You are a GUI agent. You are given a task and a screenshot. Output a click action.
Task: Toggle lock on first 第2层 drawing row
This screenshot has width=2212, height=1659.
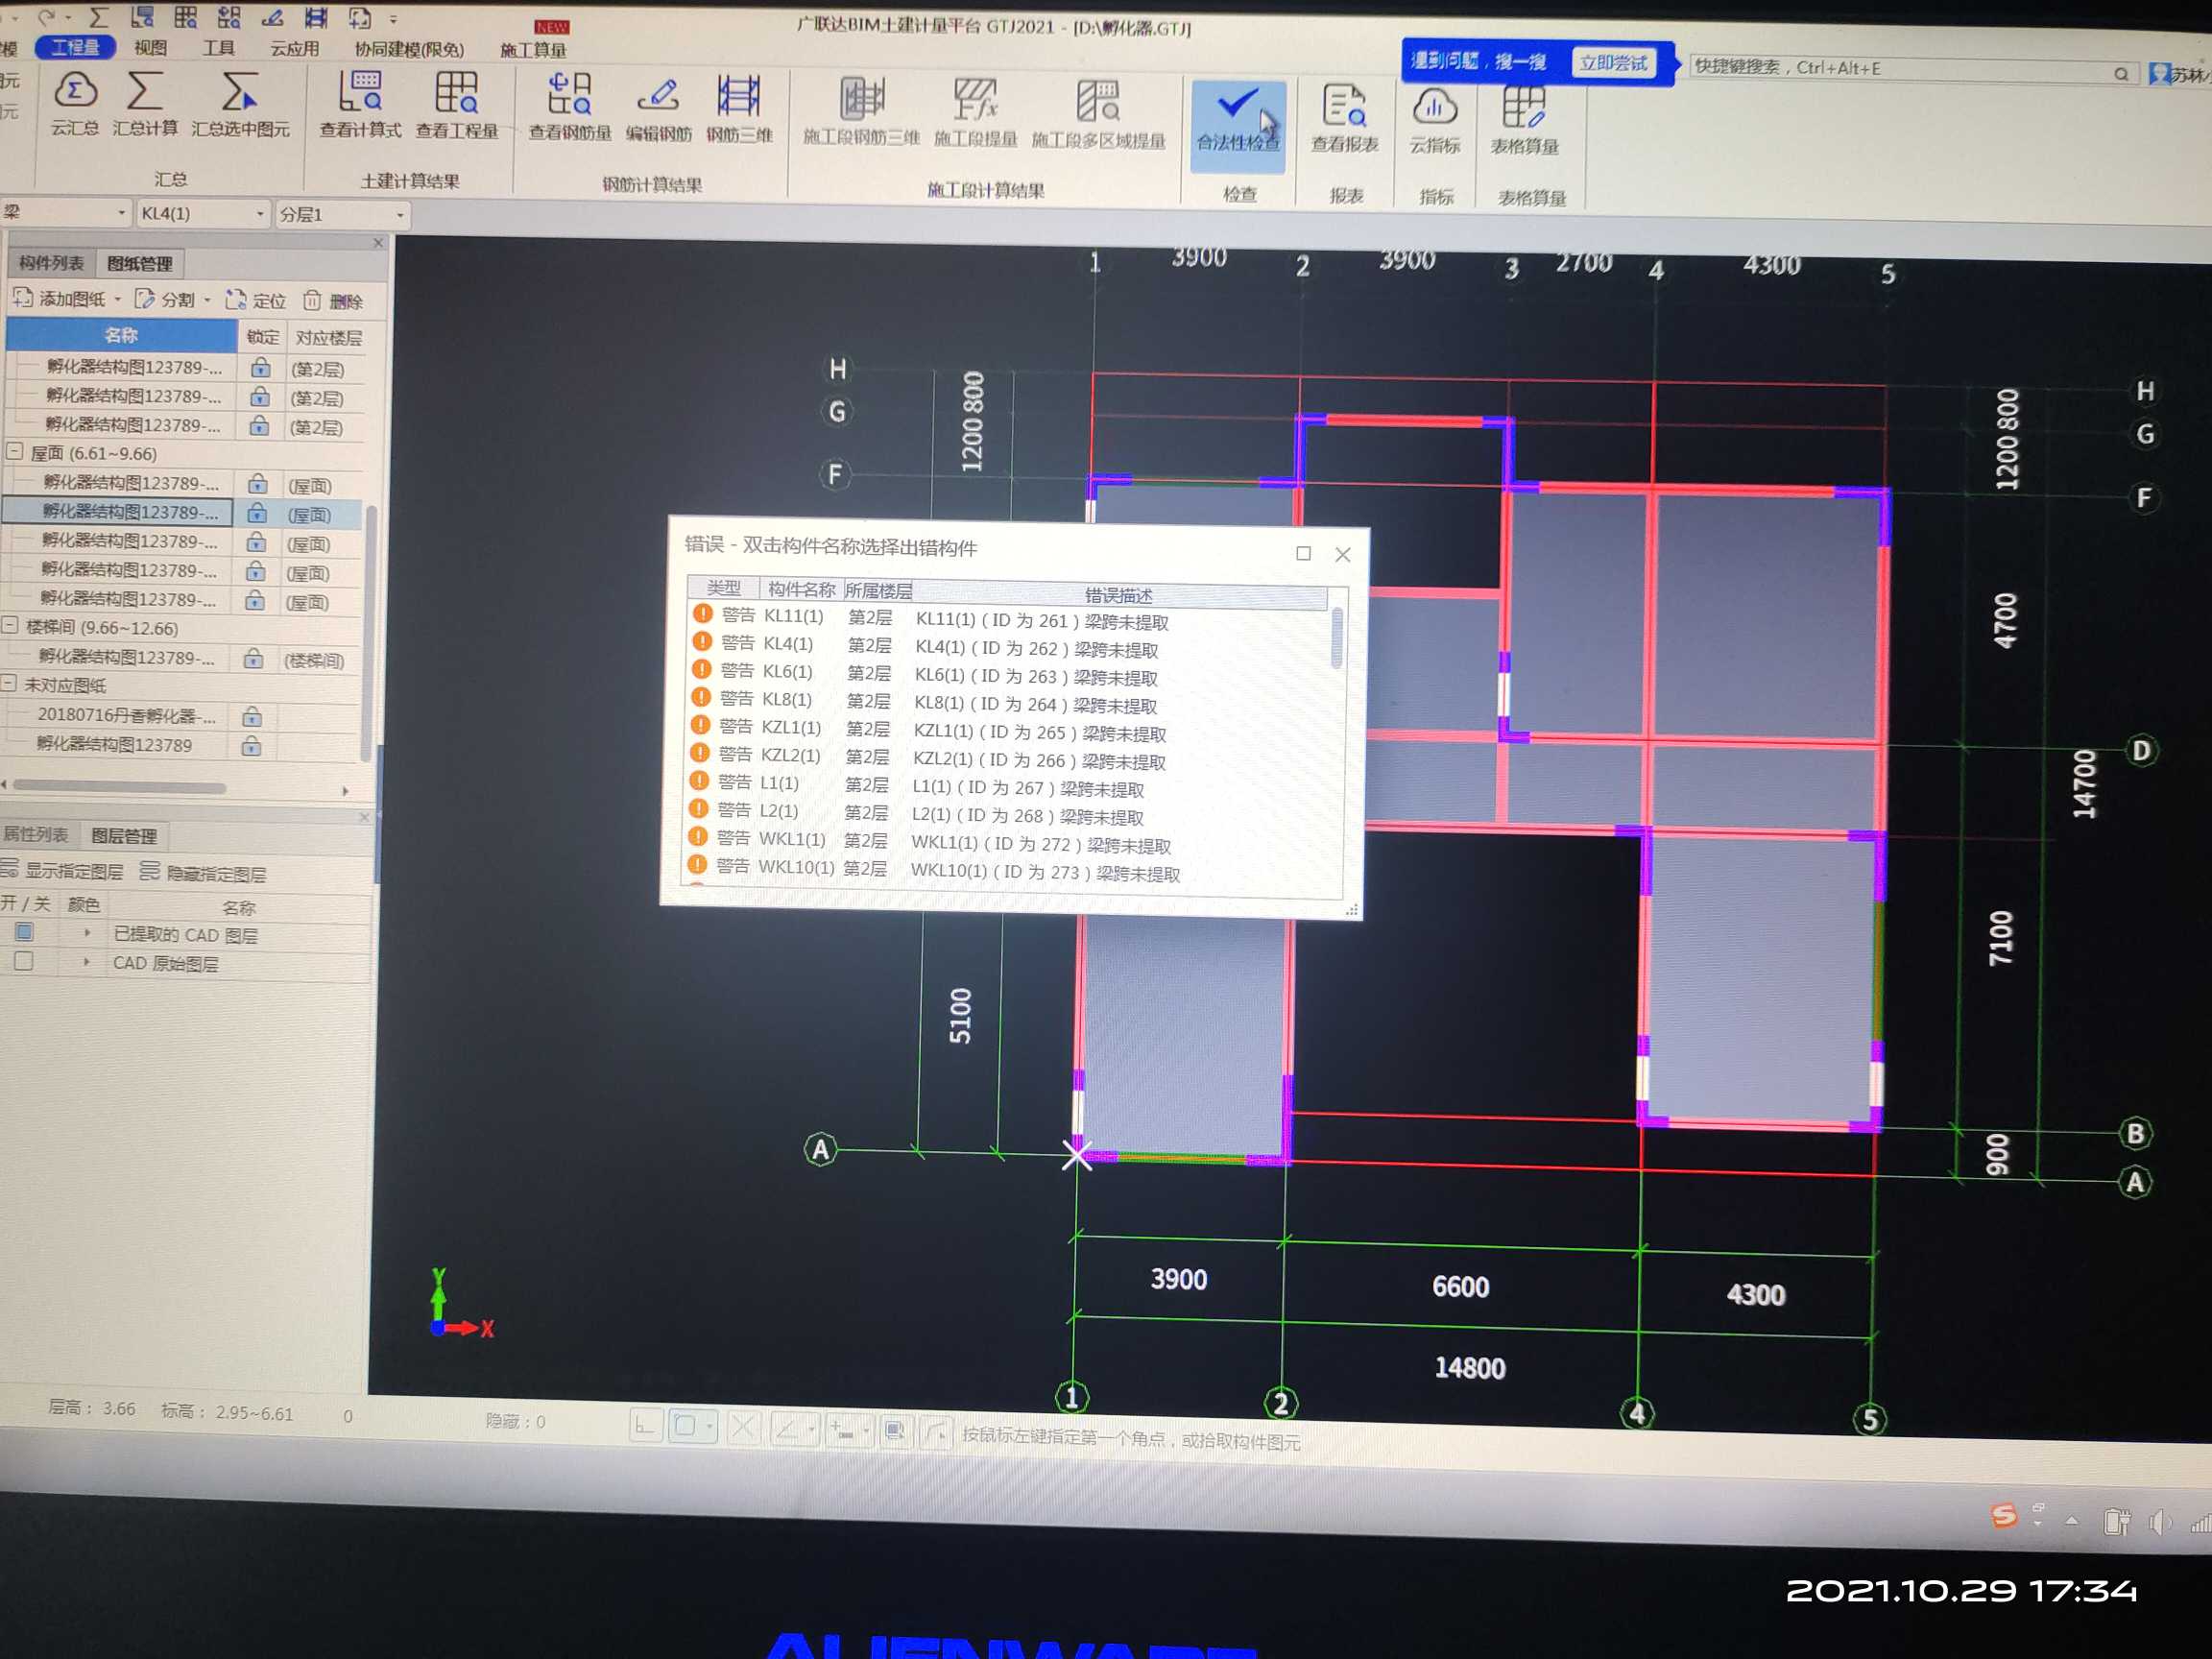point(261,367)
